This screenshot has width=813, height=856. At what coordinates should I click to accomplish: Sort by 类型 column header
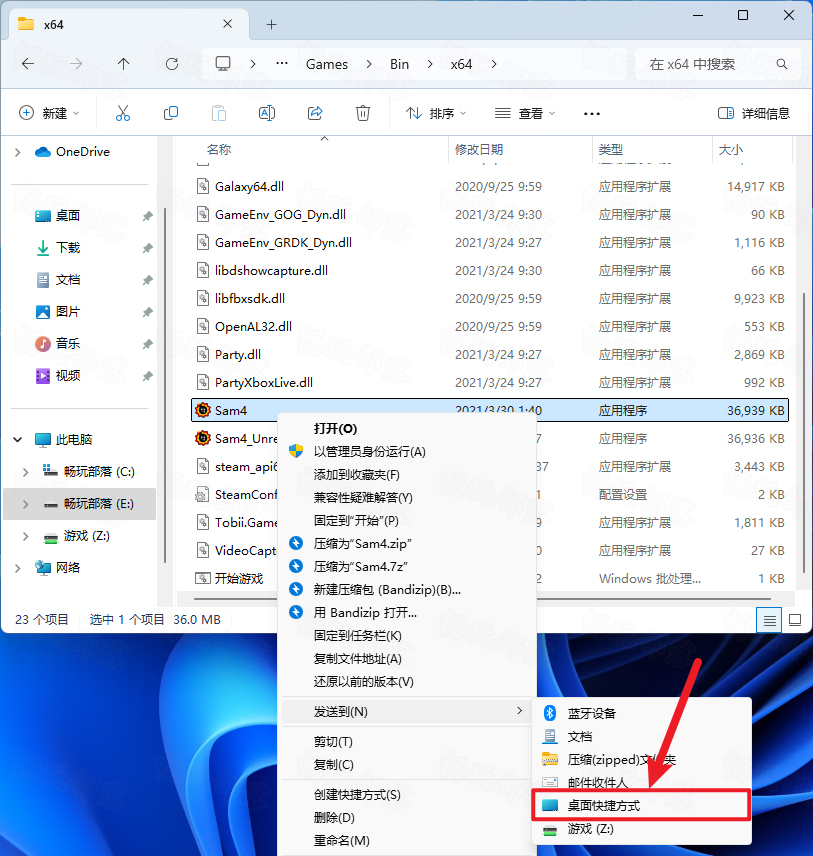tap(610, 149)
